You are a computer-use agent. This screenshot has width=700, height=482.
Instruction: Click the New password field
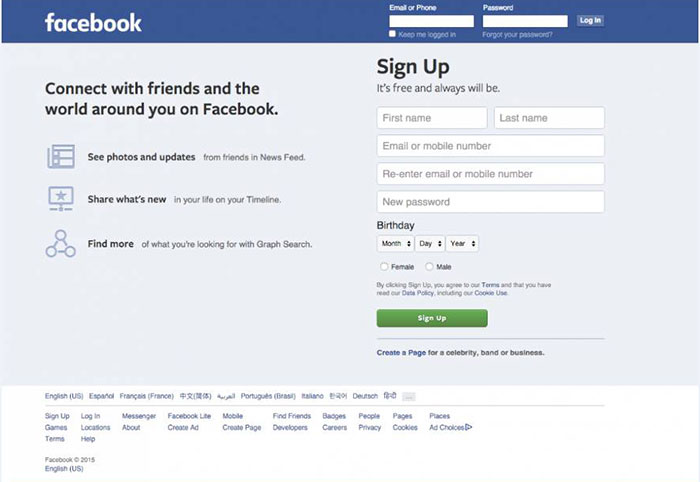point(491,202)
